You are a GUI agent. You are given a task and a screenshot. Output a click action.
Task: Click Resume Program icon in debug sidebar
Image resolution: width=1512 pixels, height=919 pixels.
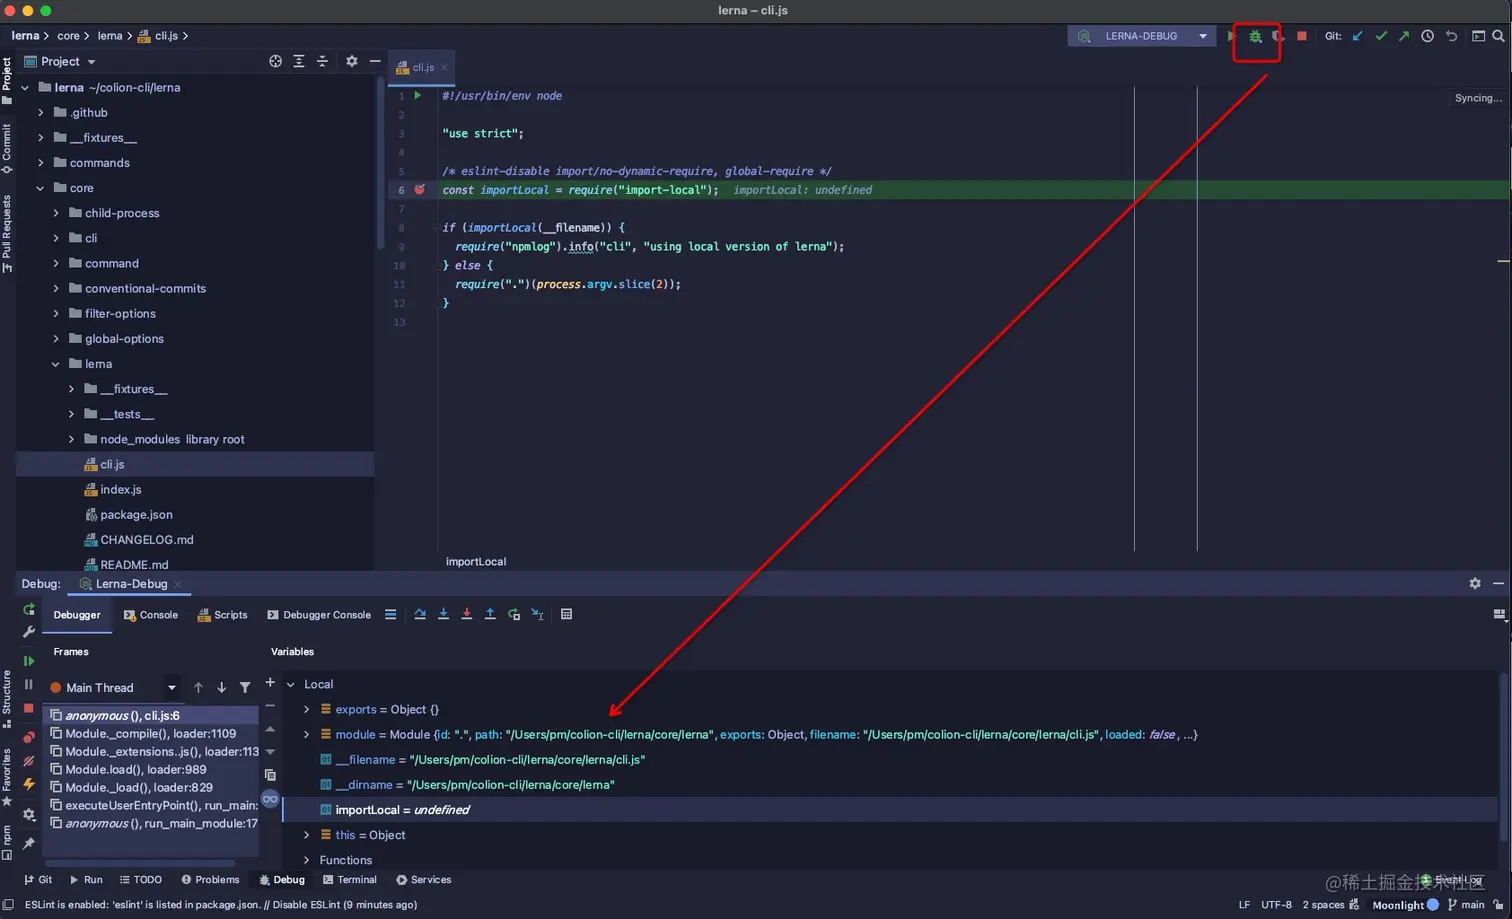pyautogui.click(x=29, y=661)
